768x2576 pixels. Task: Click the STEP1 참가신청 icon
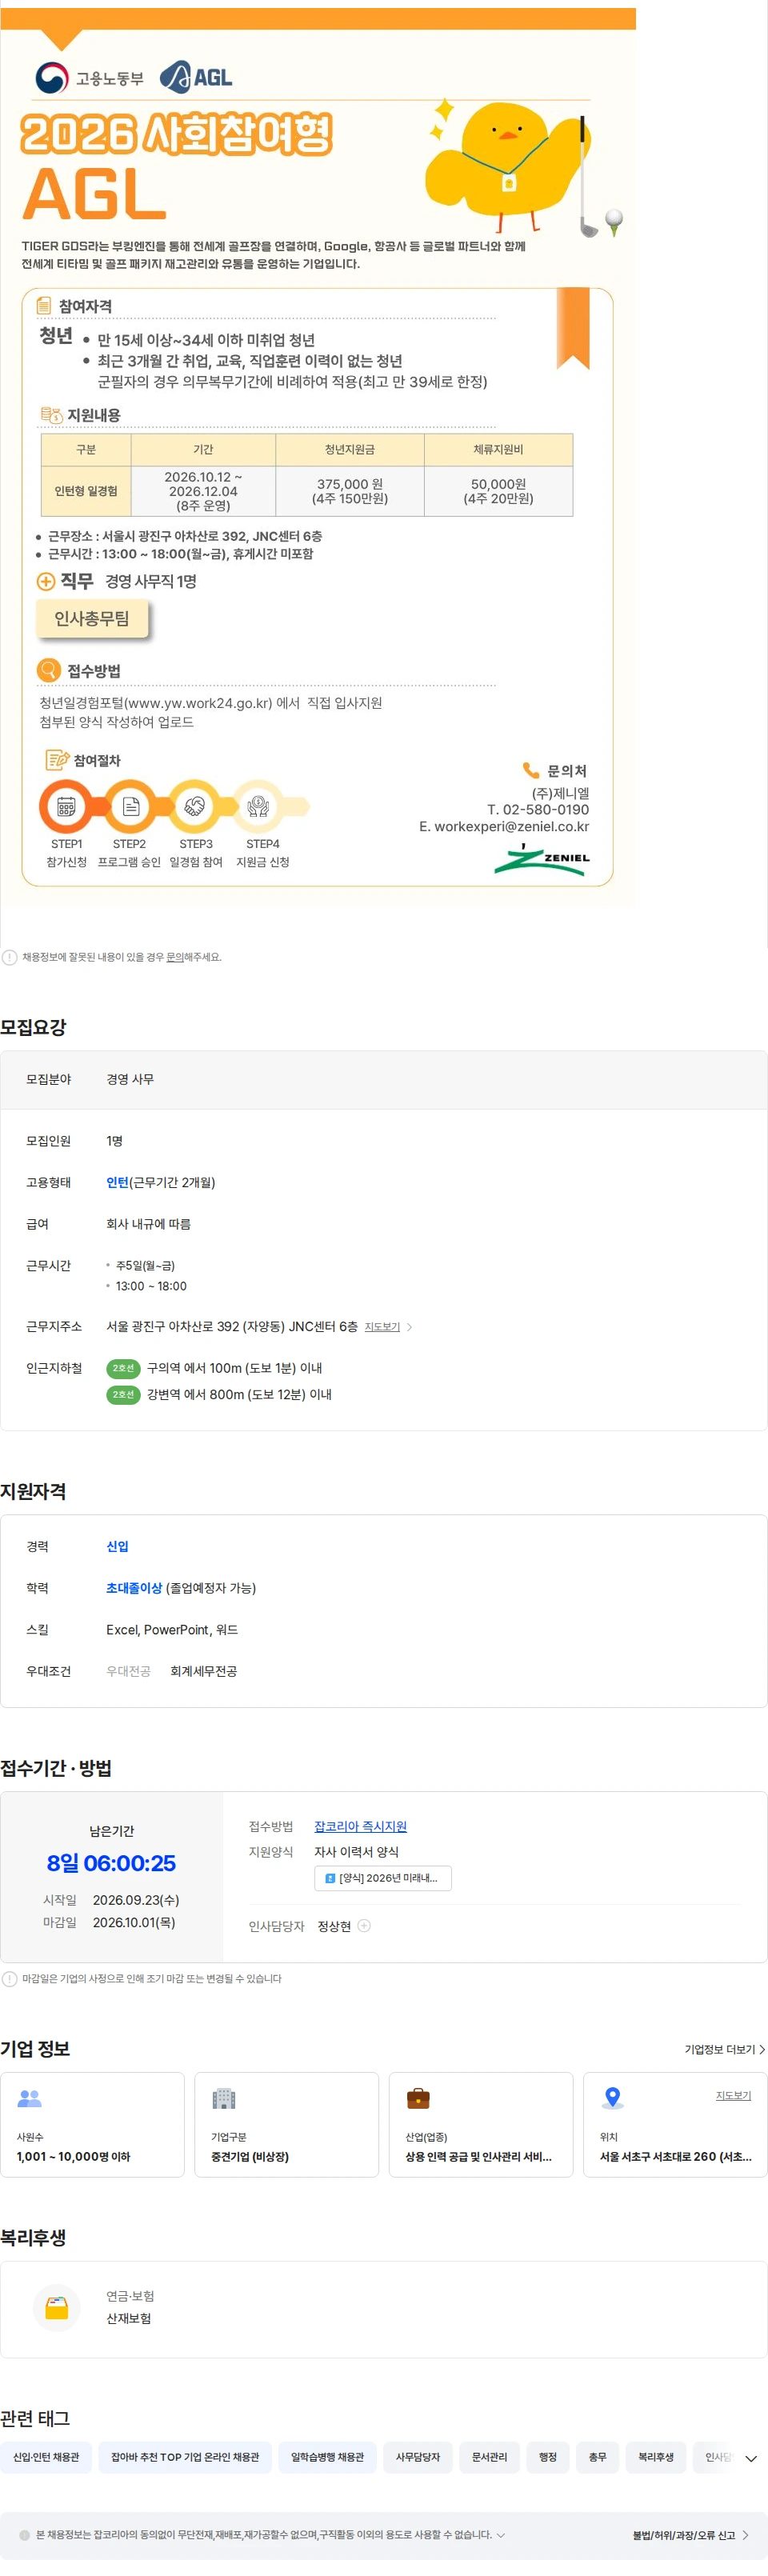[66, 806]
